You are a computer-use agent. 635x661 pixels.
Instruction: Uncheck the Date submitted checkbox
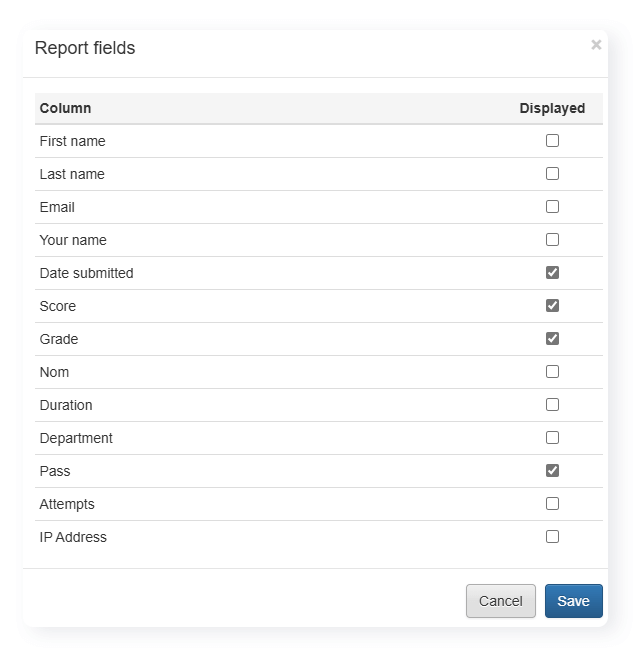click(x=552, y=273)
